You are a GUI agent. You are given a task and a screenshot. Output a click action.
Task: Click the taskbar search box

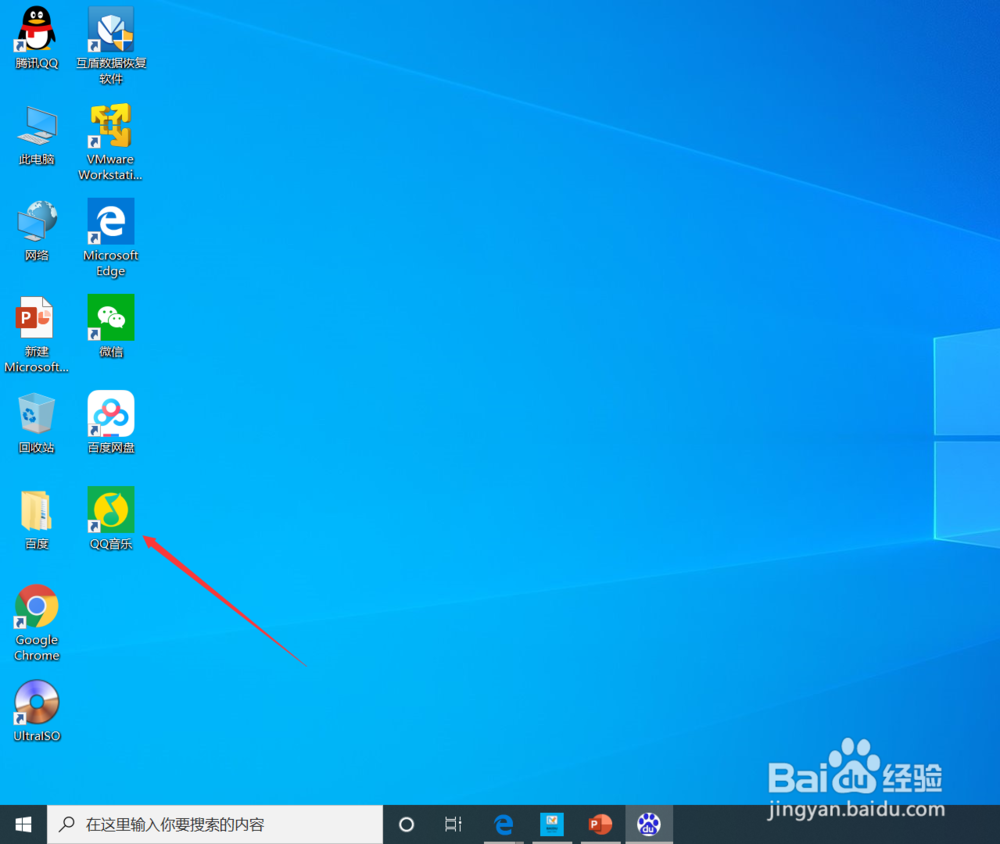tap(215, 824)
